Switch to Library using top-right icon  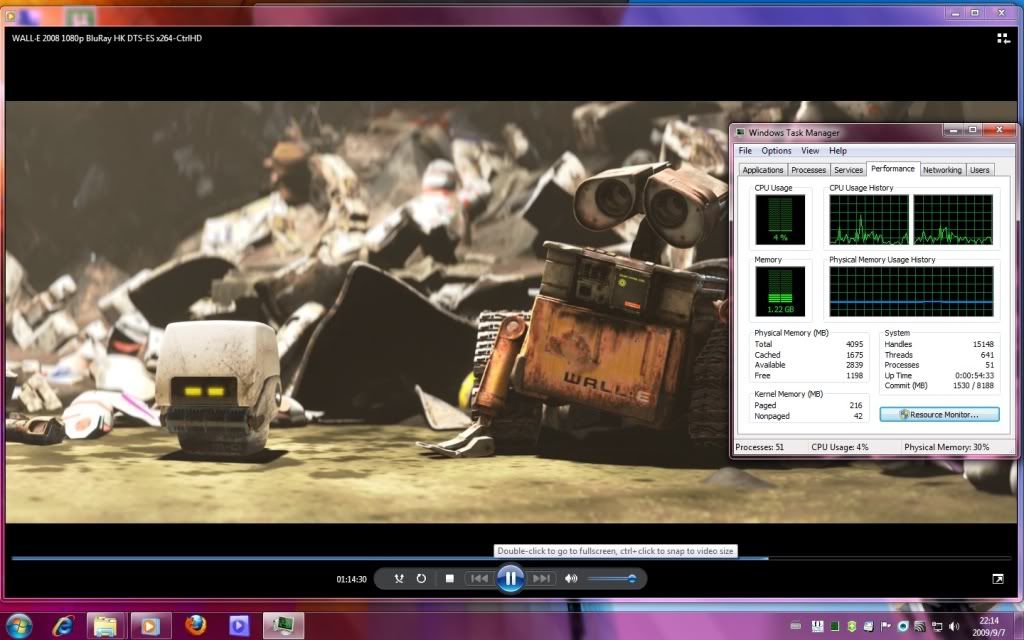1002,38
